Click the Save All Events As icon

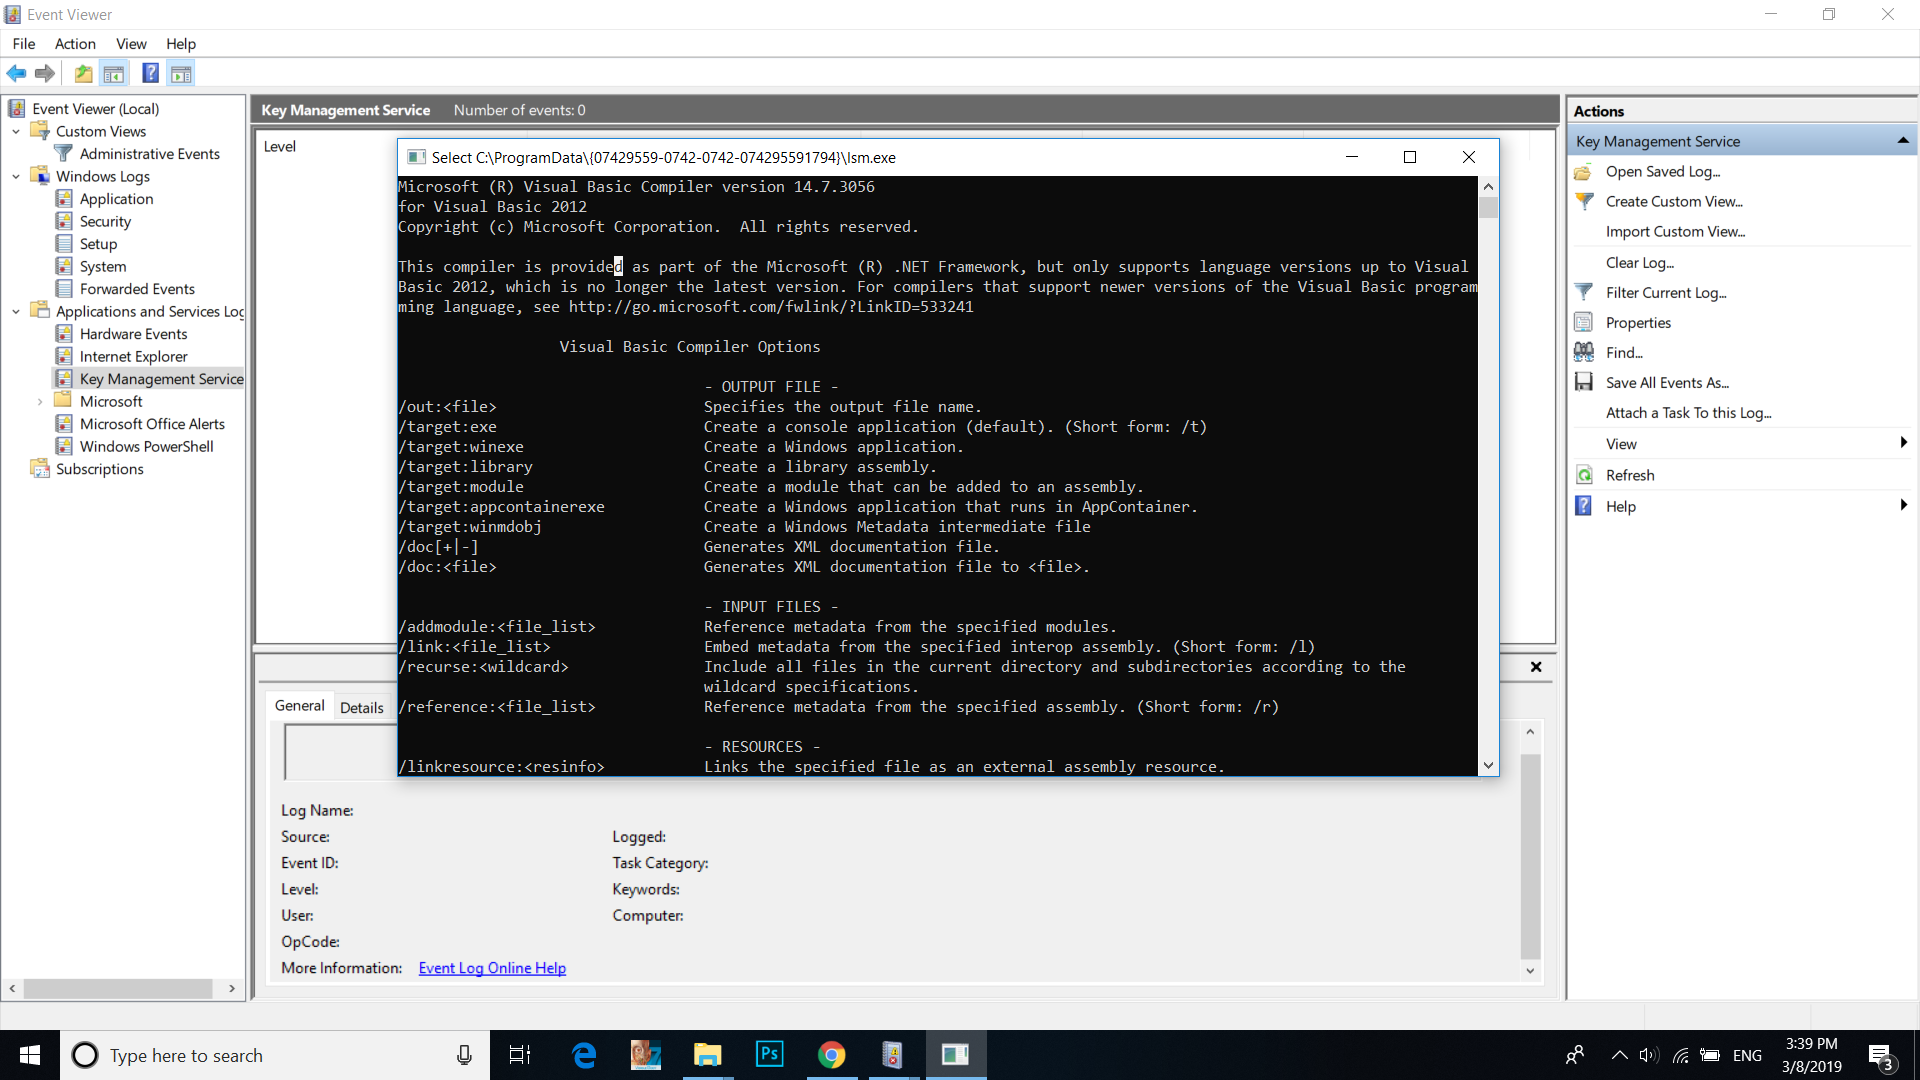pos(1584,382)
